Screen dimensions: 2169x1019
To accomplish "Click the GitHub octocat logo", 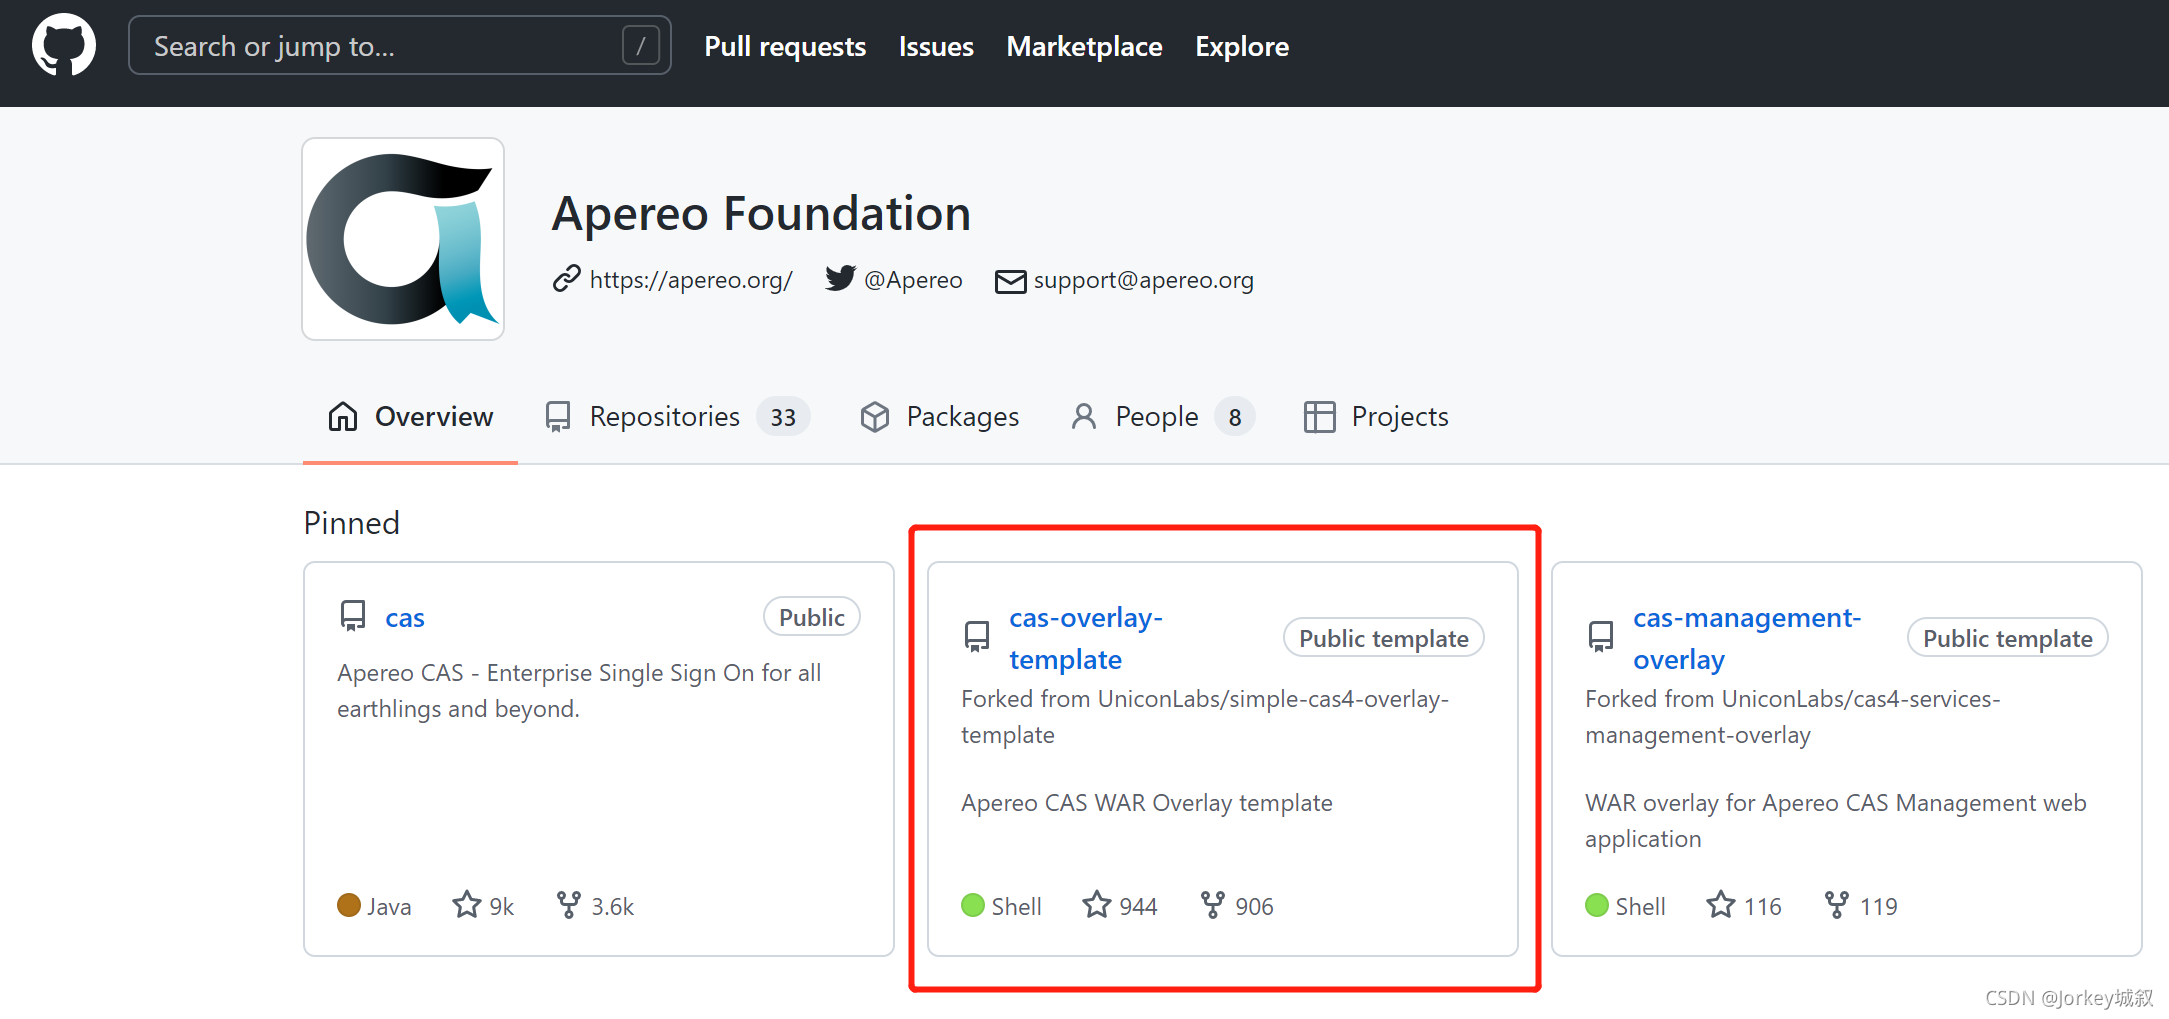I will click(64, 45).
